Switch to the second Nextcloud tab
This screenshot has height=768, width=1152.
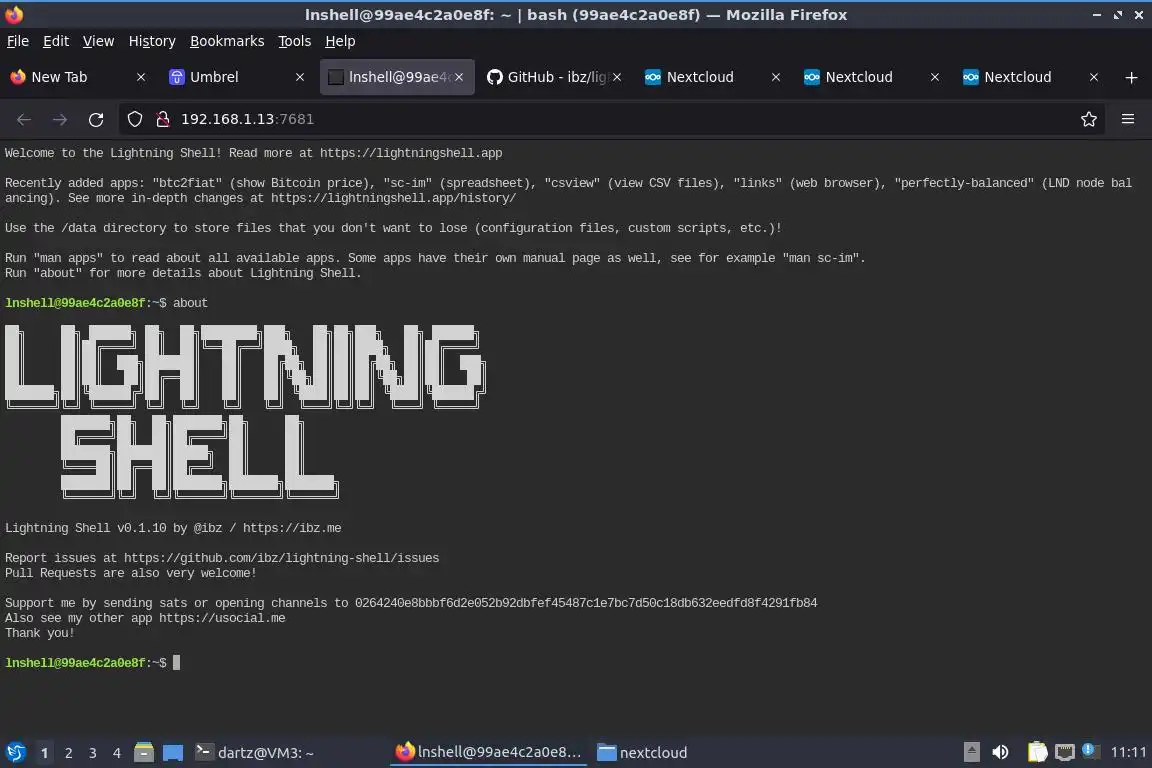(871, 77)
